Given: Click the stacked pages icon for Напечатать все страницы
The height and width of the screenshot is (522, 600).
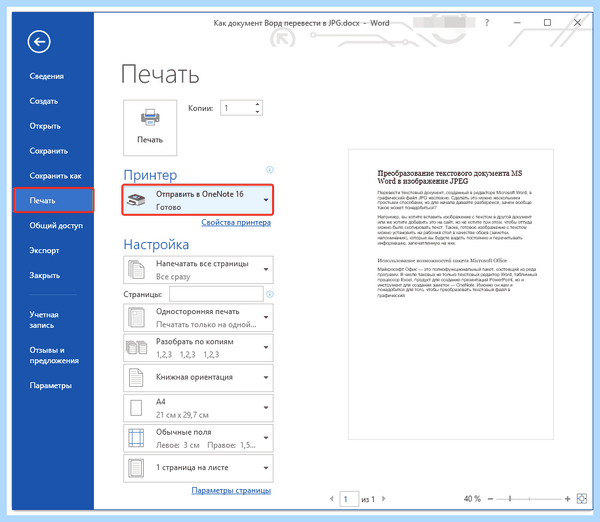Looking at the screenshot, I should point(136,269).
